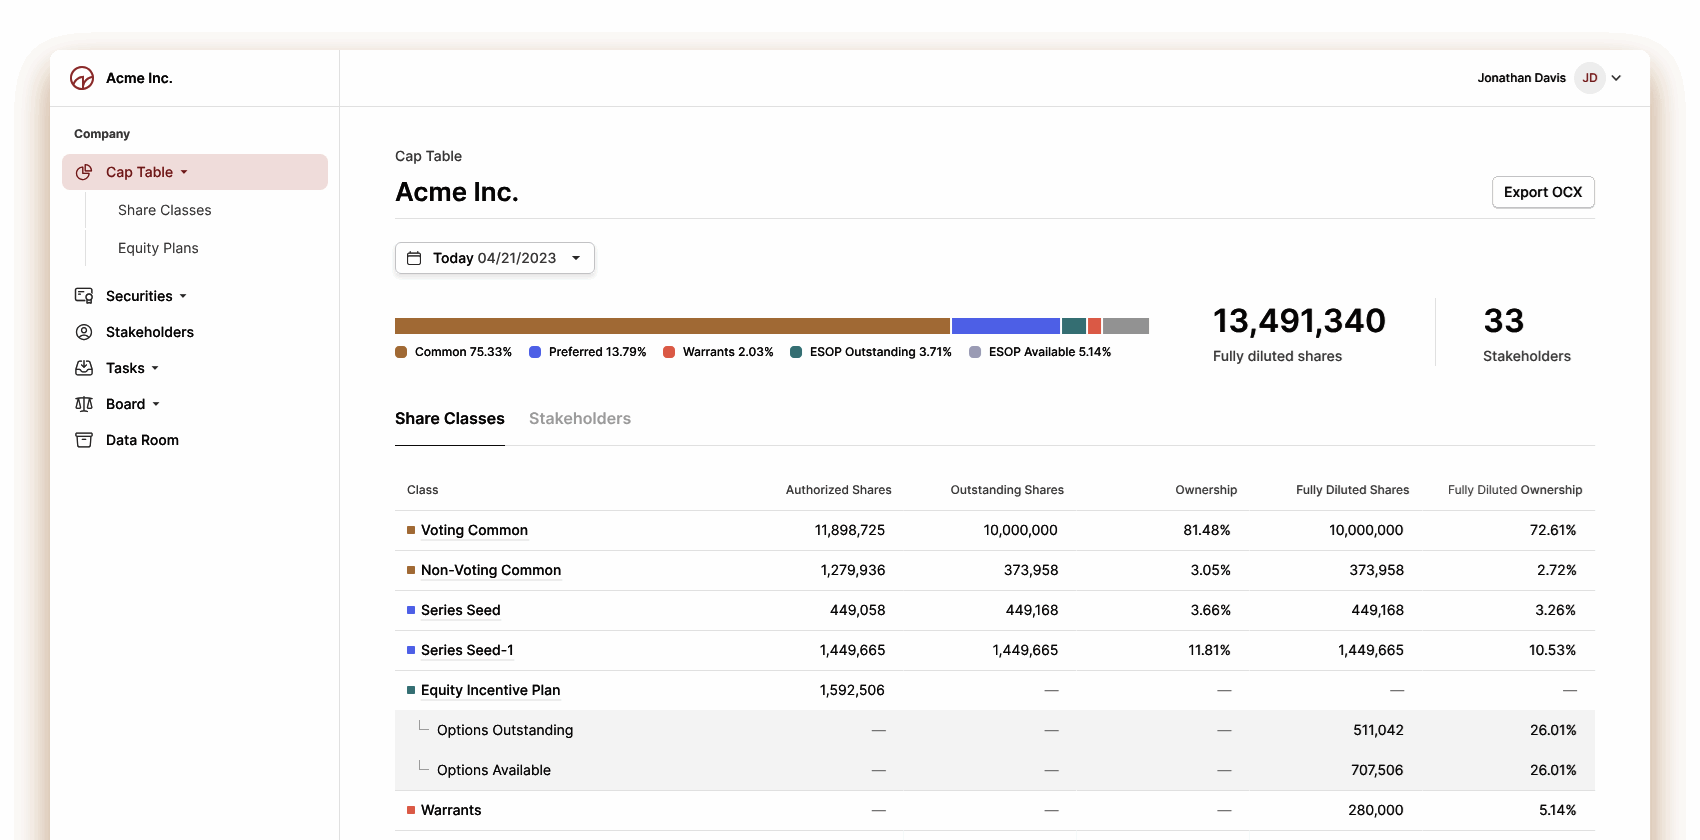Image resolution: width=1700 pixels, height=840 pixels.
Task: Switch to the Stakeholders tab
Action: [580, 418]
